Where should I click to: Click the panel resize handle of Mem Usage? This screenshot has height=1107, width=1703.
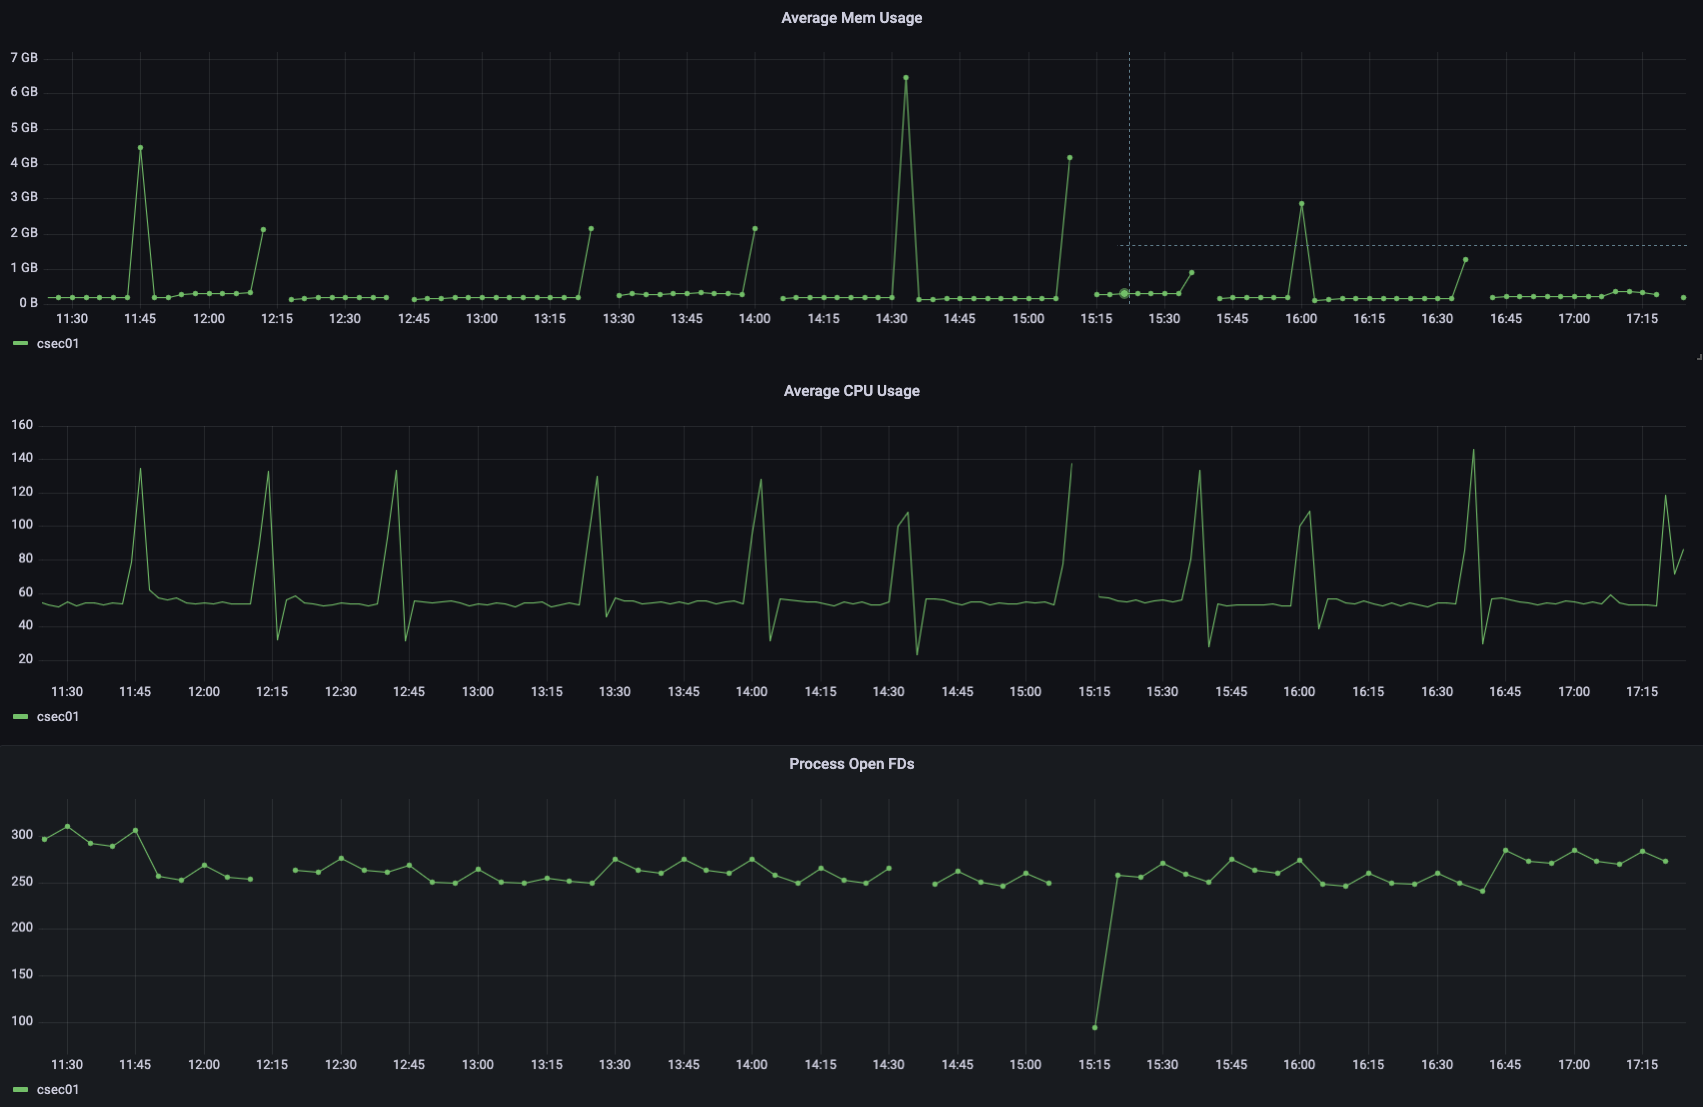[x=1699, y=357]
